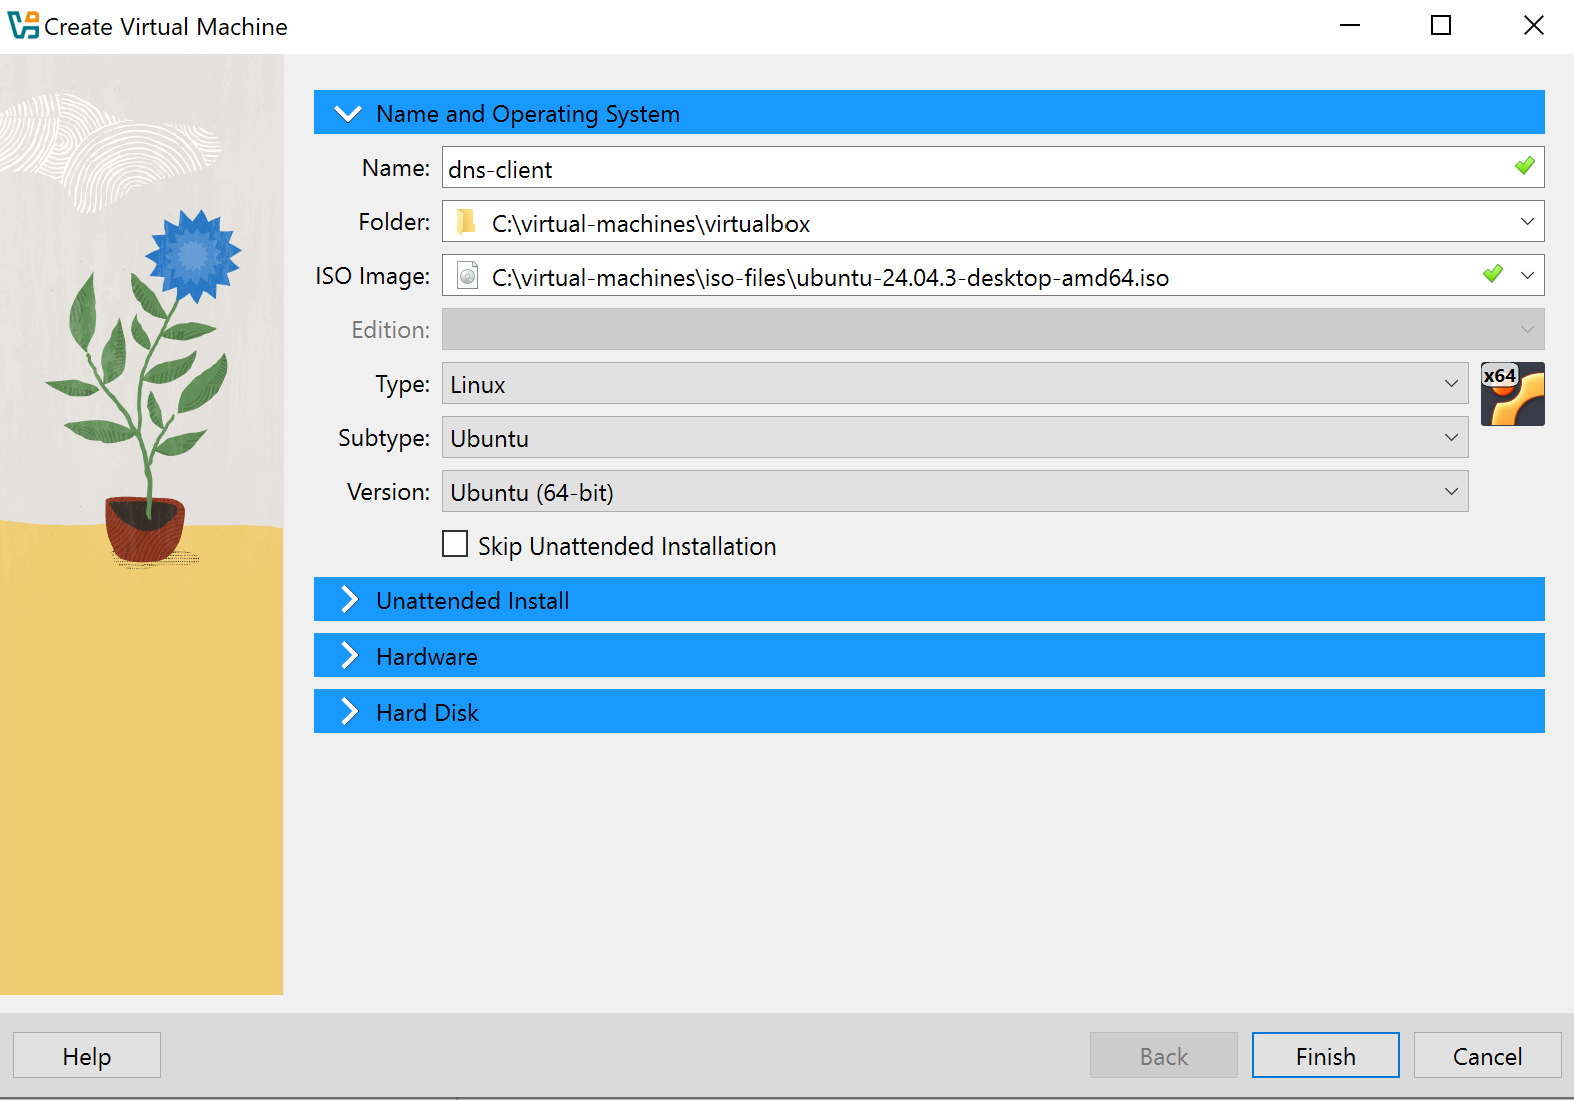Click the VirtualBox logo in title bar
1574x1100 pixels.
[23, 26]
